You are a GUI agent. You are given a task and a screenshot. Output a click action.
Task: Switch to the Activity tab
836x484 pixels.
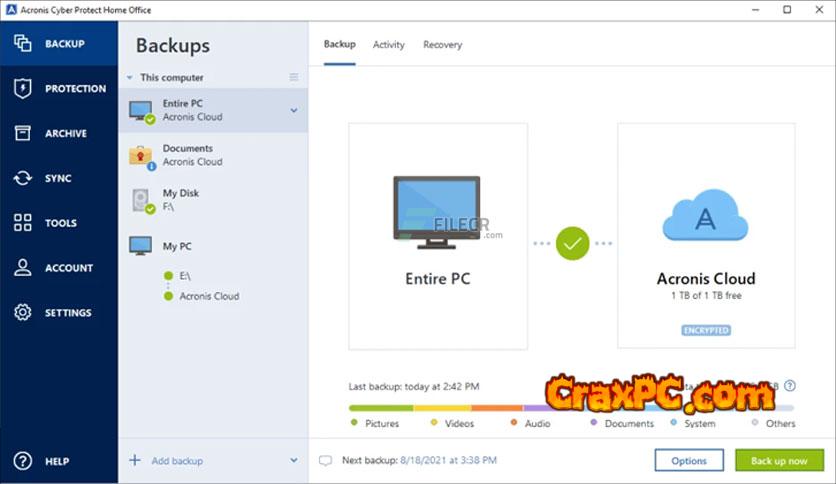389,45
